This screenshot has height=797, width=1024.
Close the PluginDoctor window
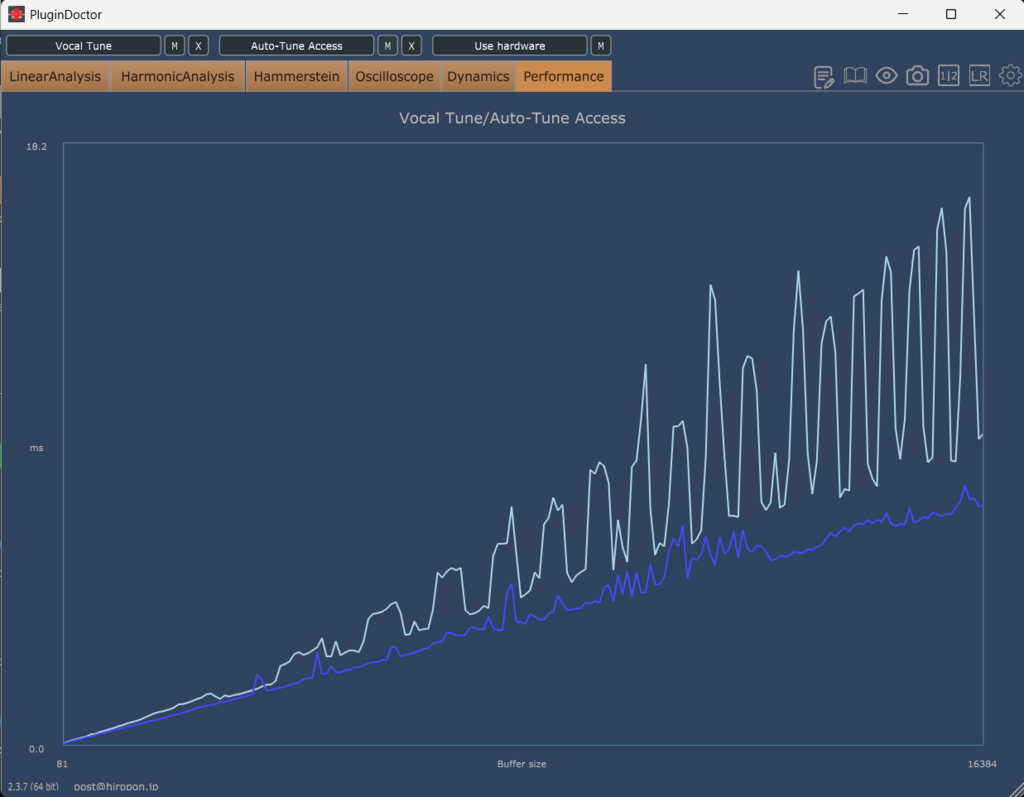coord(1000,14)
